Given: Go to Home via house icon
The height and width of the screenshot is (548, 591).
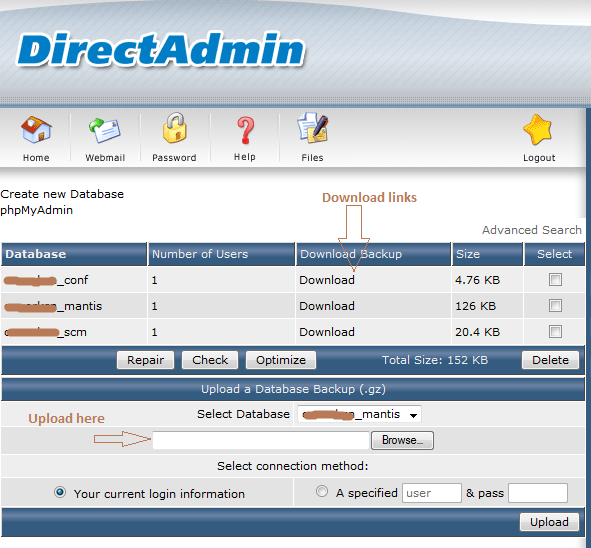Looking at the screenshot, I should click(x=36, y=130).
